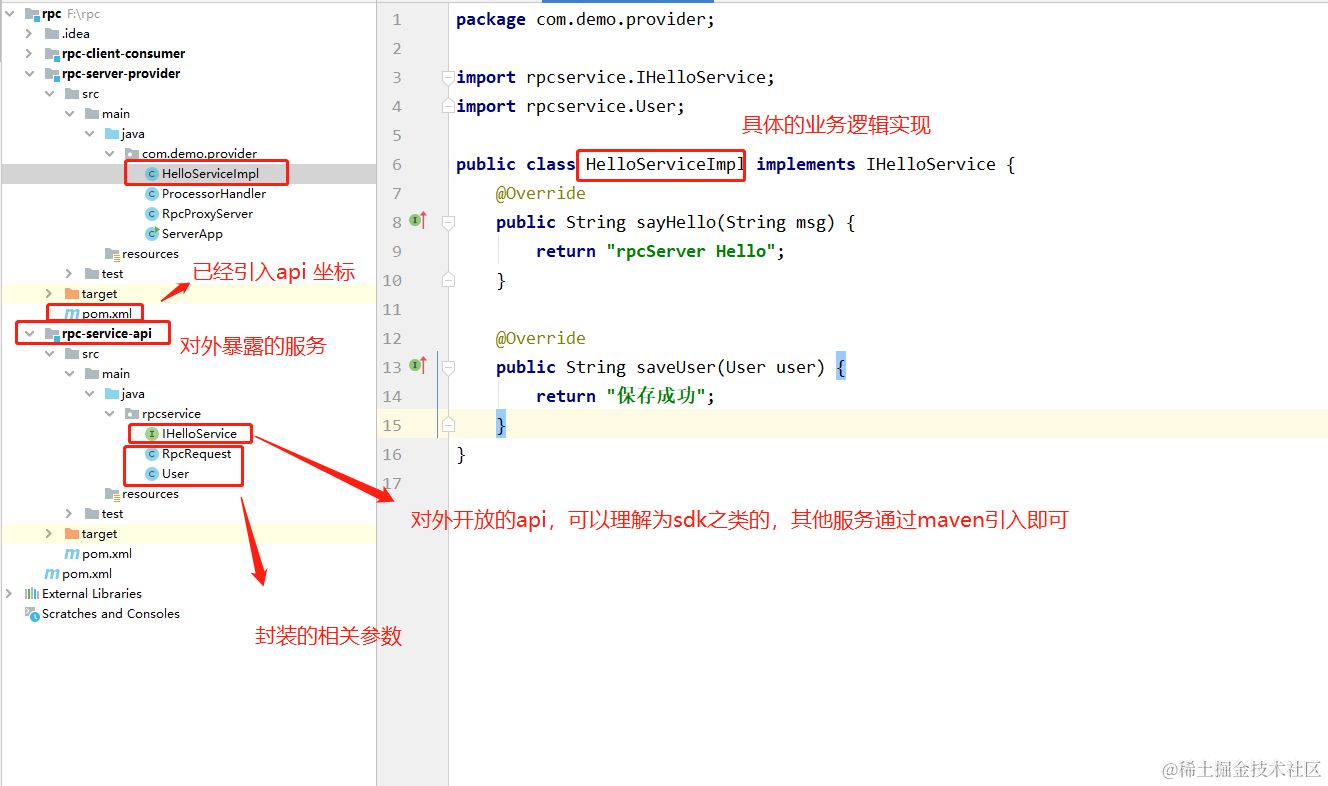Click line number 17 in the gutter

tap(392, 483)
